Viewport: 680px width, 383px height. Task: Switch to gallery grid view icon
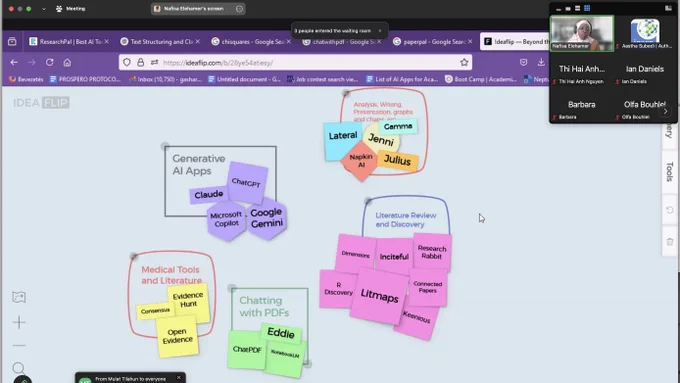(587, 8)
